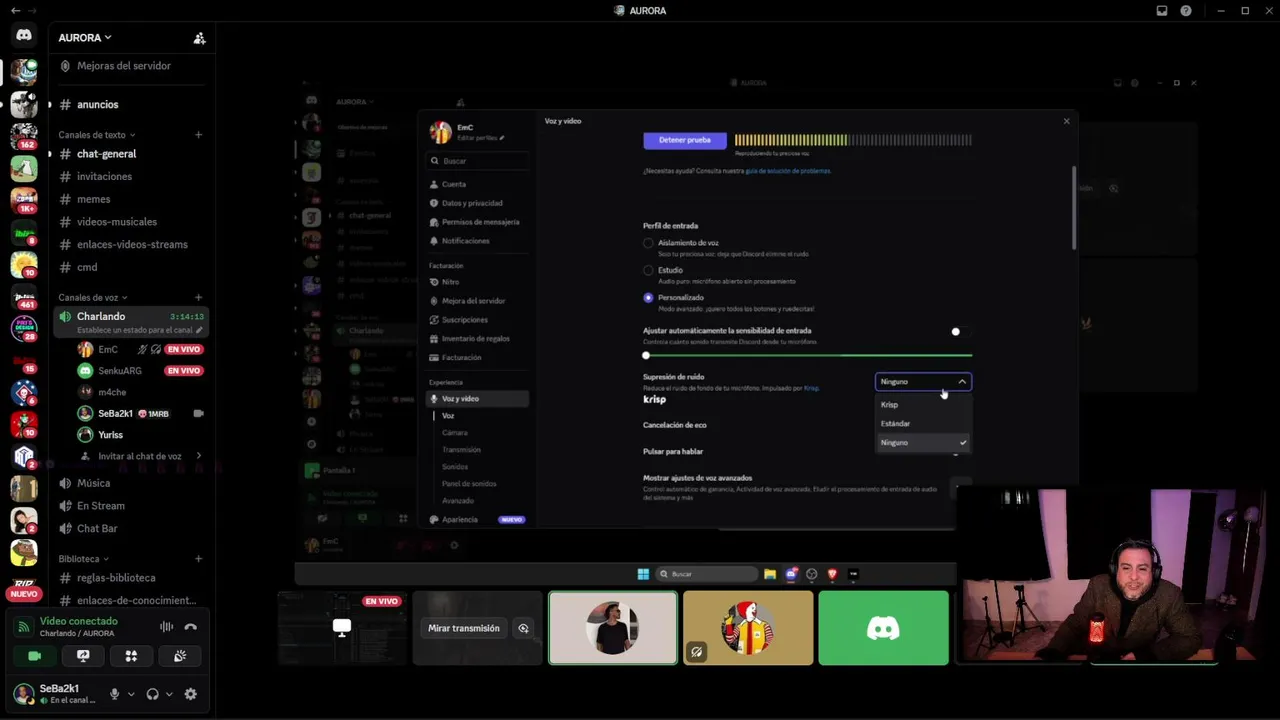Open the help icon in title bar
The width and height of the screenshot is (1280, 720).
(1186, 11)
